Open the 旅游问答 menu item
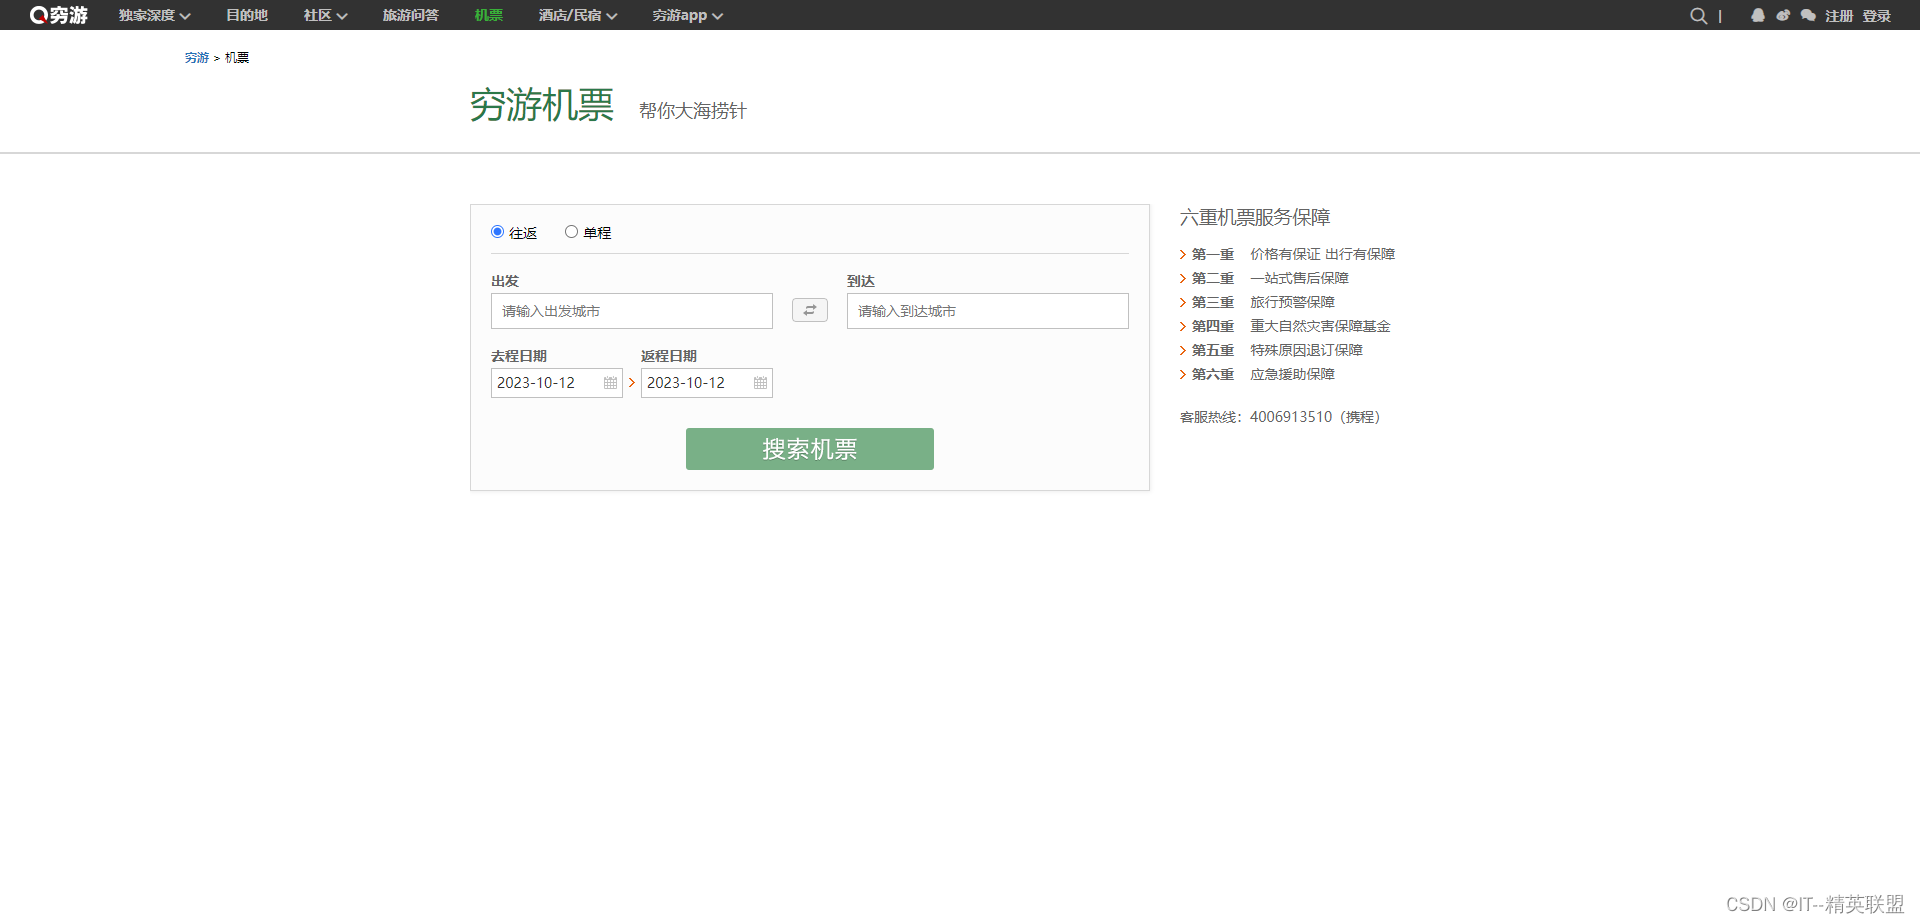1920x923 pixels. click(x=410, y=15)
